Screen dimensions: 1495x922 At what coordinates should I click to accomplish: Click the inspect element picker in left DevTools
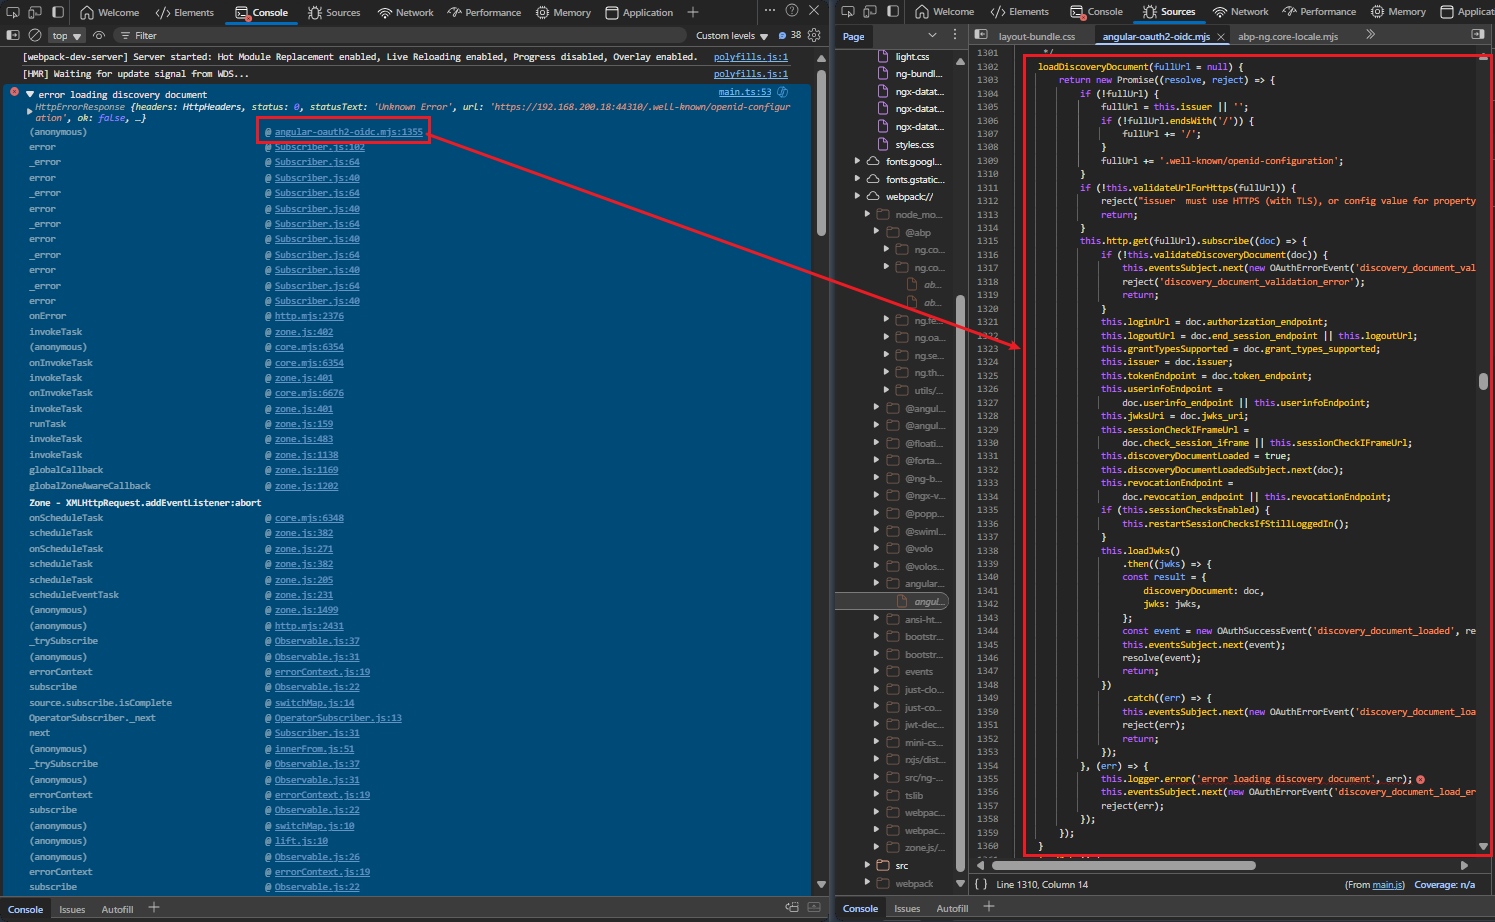[12, 12]
